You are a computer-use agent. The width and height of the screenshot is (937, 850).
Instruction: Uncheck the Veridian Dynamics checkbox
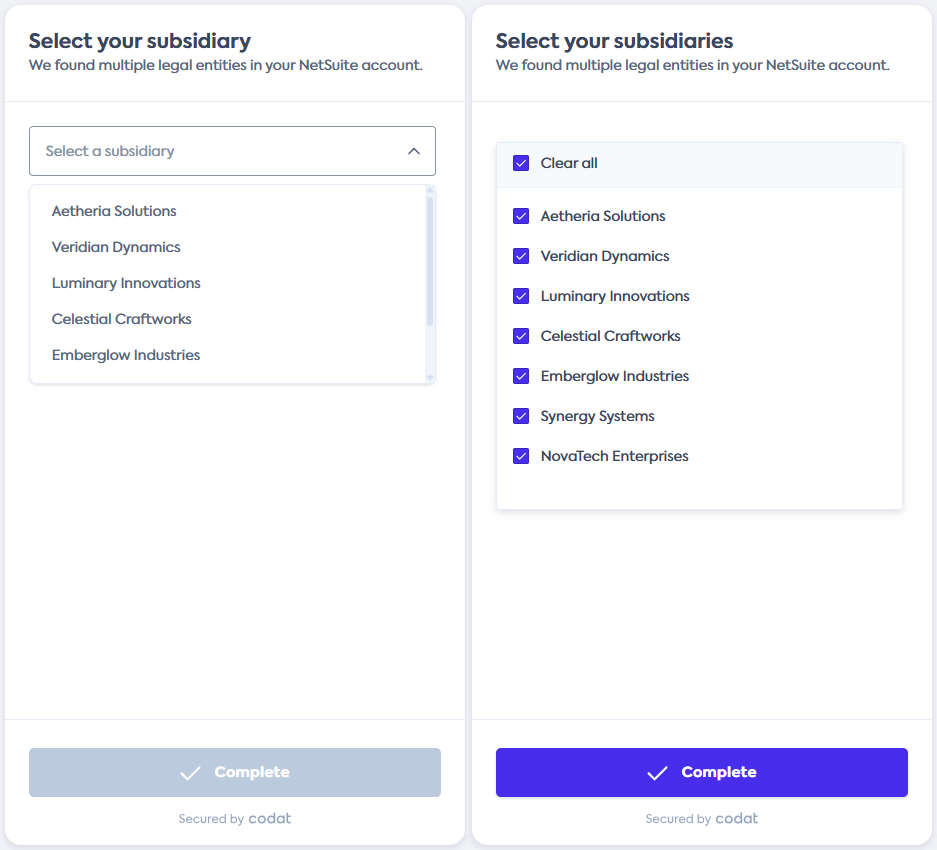(x=521, y=256)
